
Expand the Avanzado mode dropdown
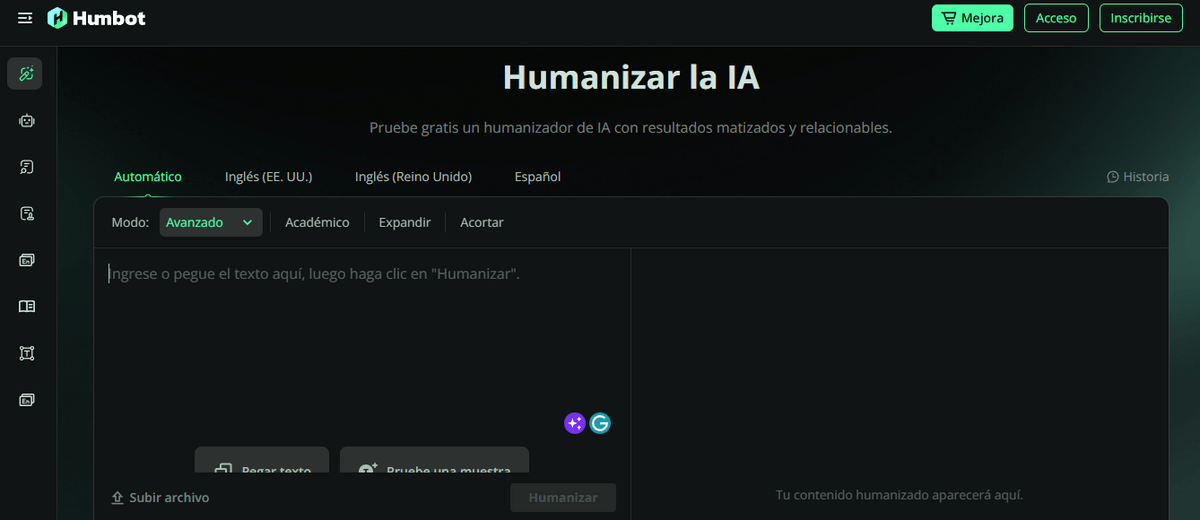(211, 222)
